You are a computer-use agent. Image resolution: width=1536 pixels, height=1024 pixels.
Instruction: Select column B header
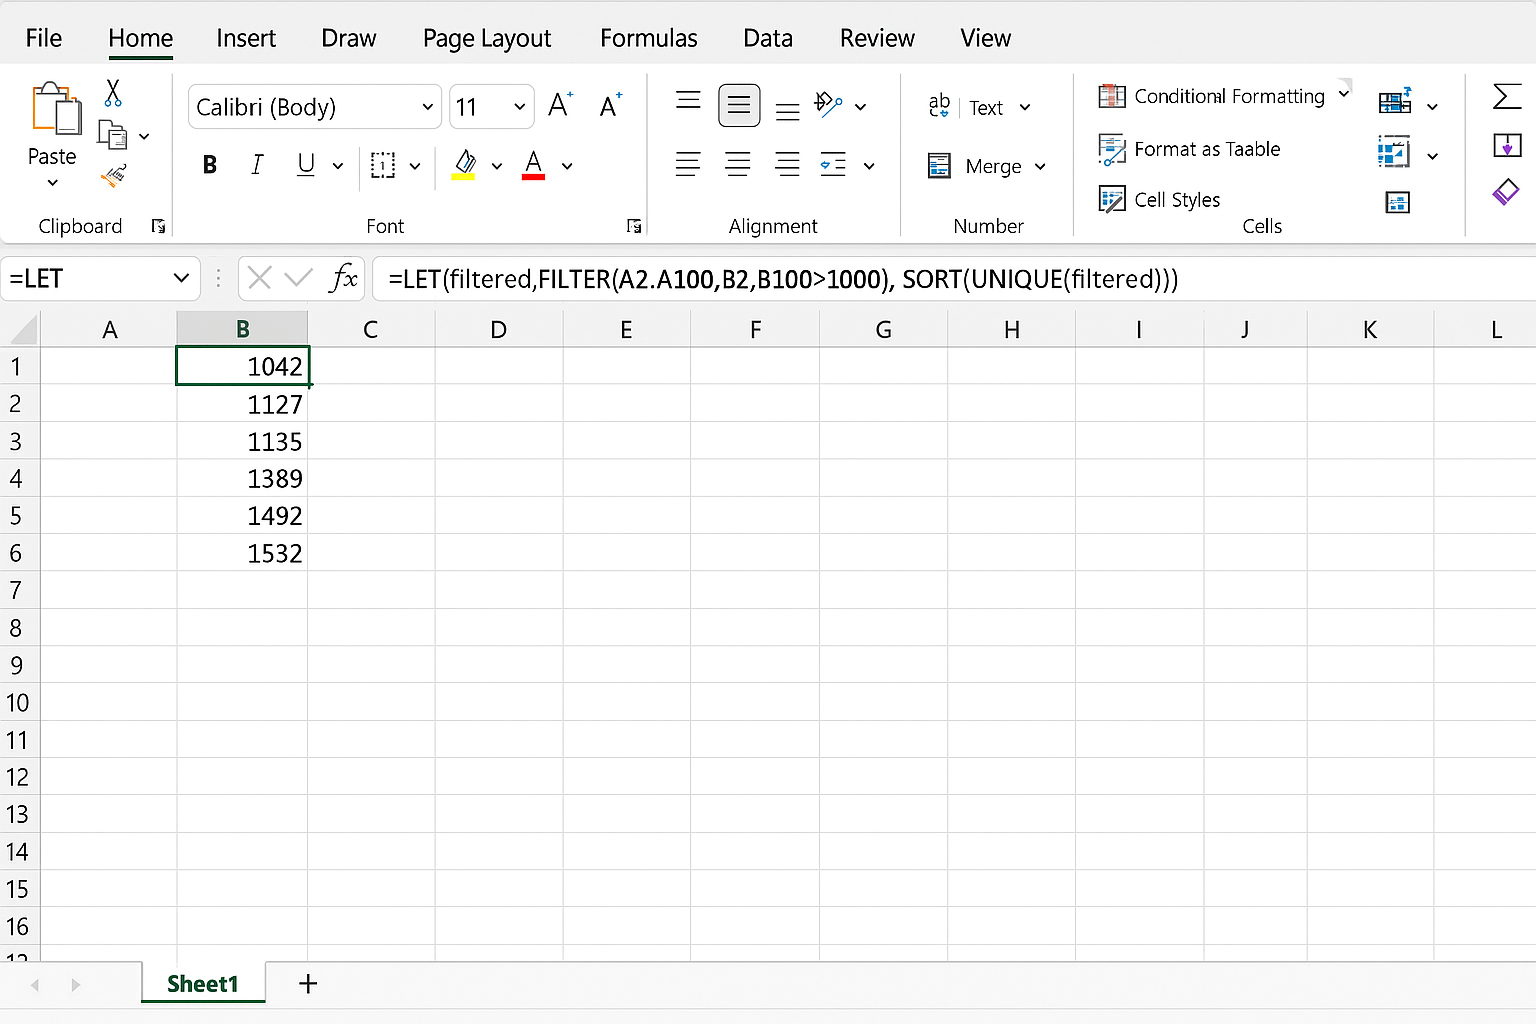tap(242, 329)
